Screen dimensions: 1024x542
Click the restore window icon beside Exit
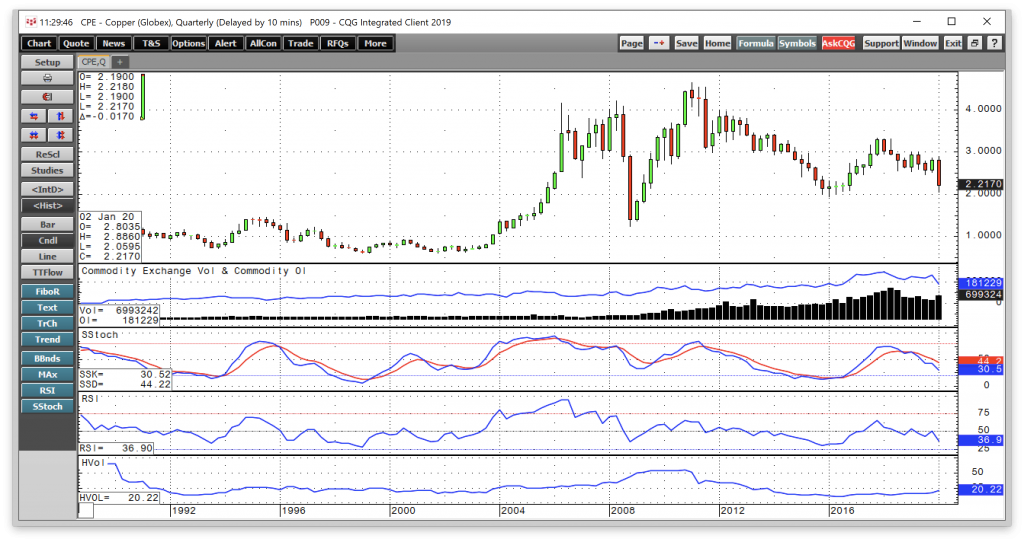[x=973, y=43]
